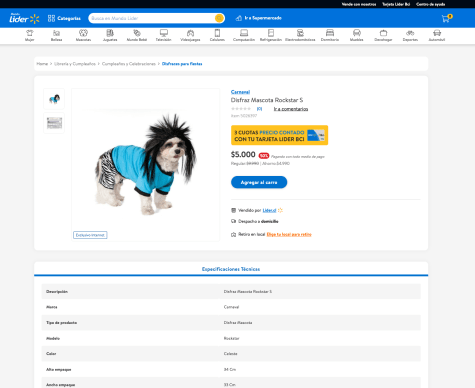Open the Lider.cl seller link
Screen dimensions: 475x388
point(269,210)
